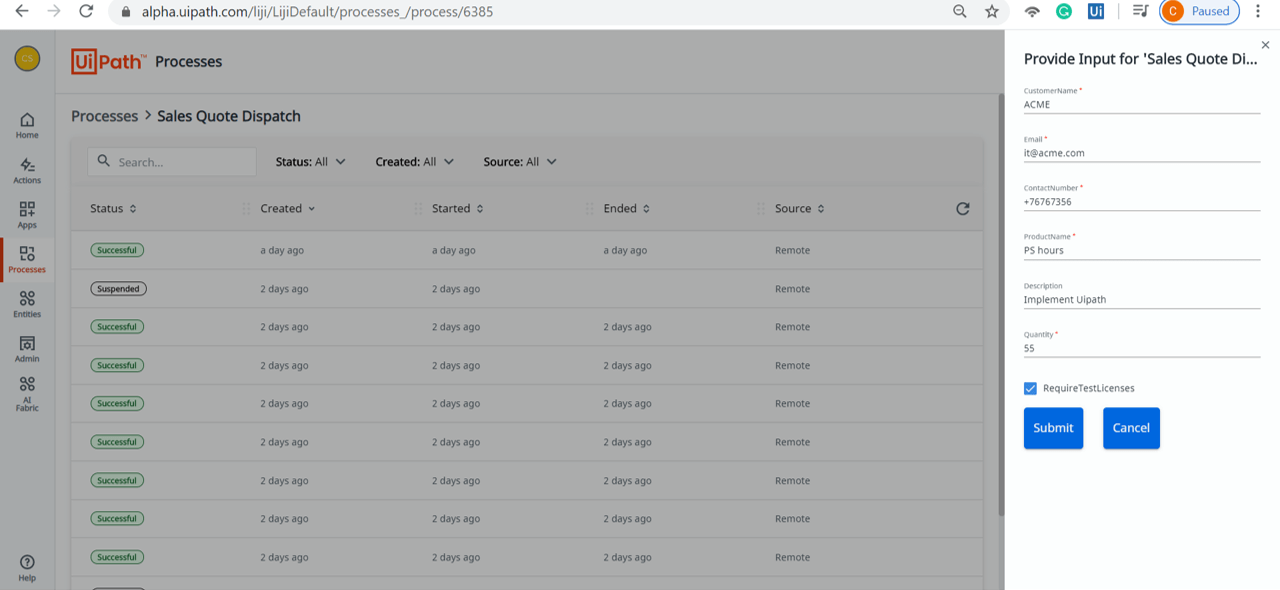Uncheck the RequireTestLicenses checkbox
1280x590 pixels.
1030,388
